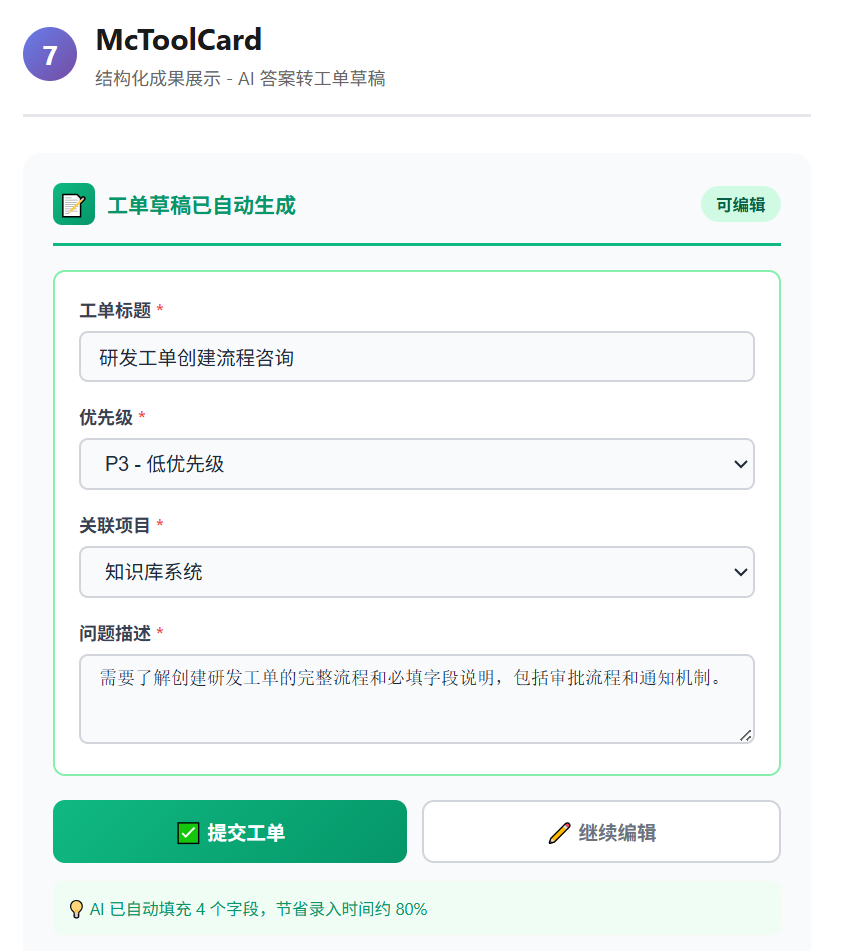Expand the 关联项目 chevron arrow
This screenshot has height=951, width=849.
[x=740, y=572]
